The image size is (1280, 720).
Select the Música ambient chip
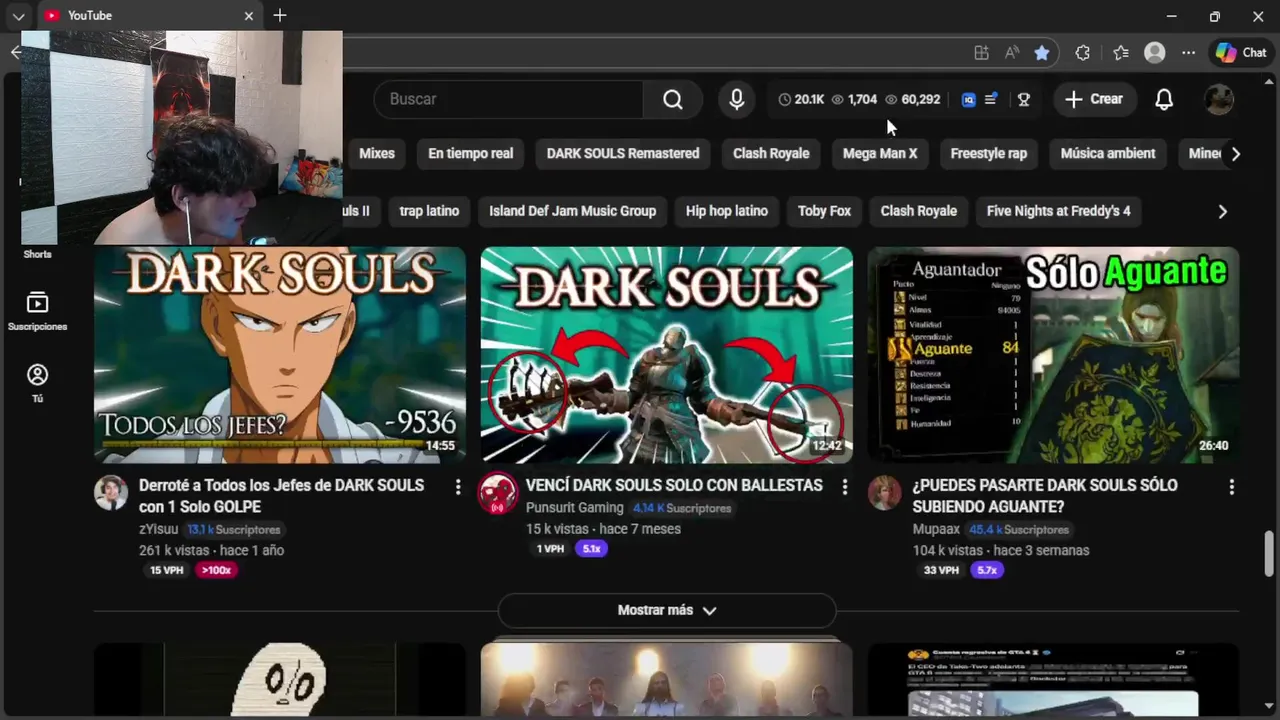[1108, 154]
